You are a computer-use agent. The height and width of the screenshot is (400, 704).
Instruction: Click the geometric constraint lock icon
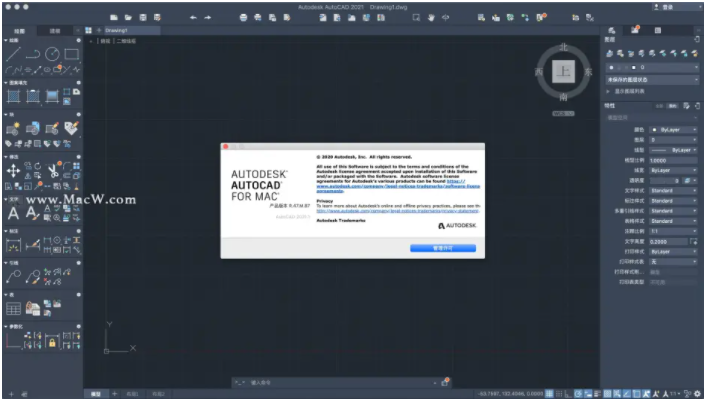[52, 342]
